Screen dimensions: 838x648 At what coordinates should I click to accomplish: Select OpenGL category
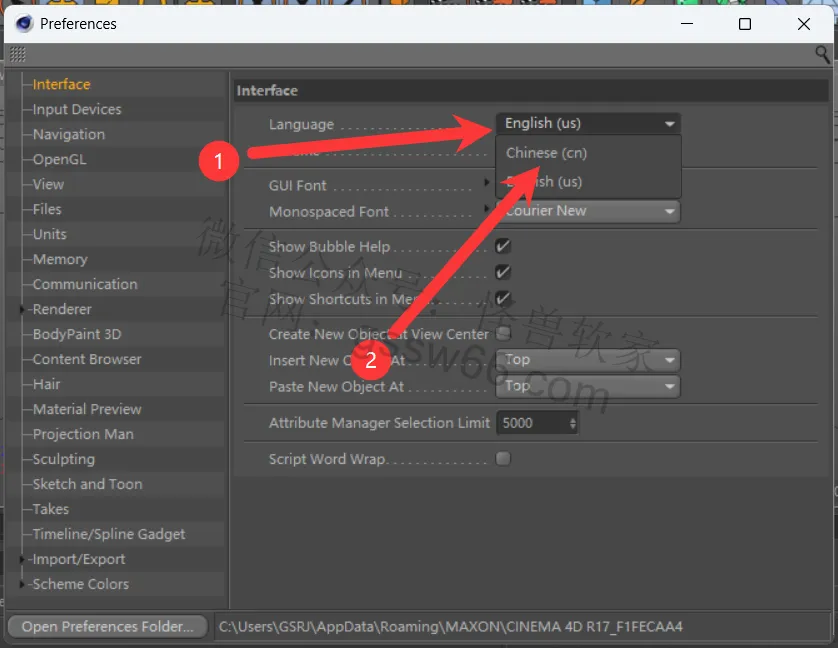coord(59,159)
